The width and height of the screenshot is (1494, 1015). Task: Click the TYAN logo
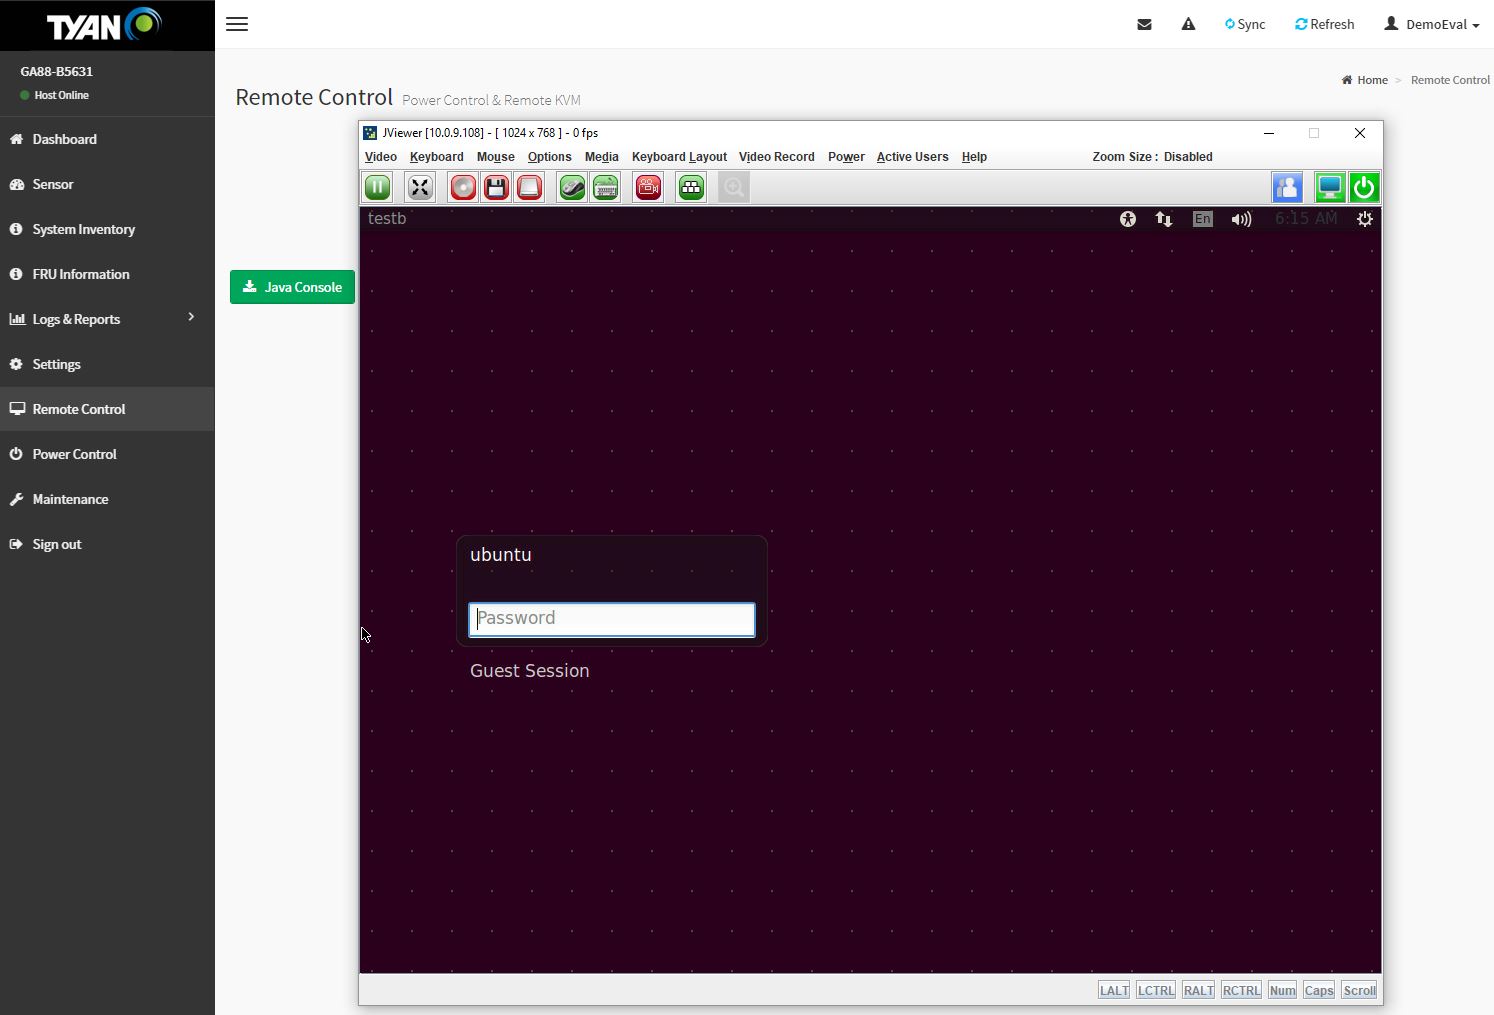[104, 25]
